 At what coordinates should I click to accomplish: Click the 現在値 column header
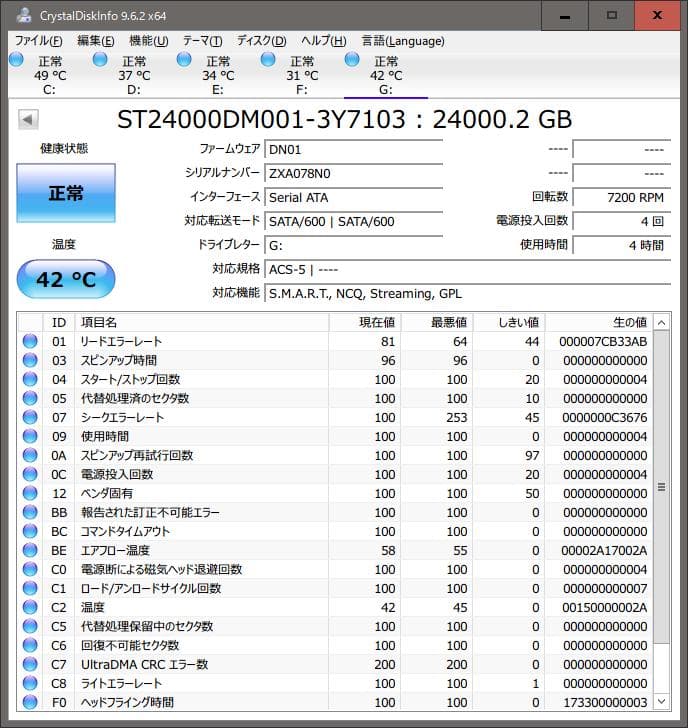coord(365,322)
